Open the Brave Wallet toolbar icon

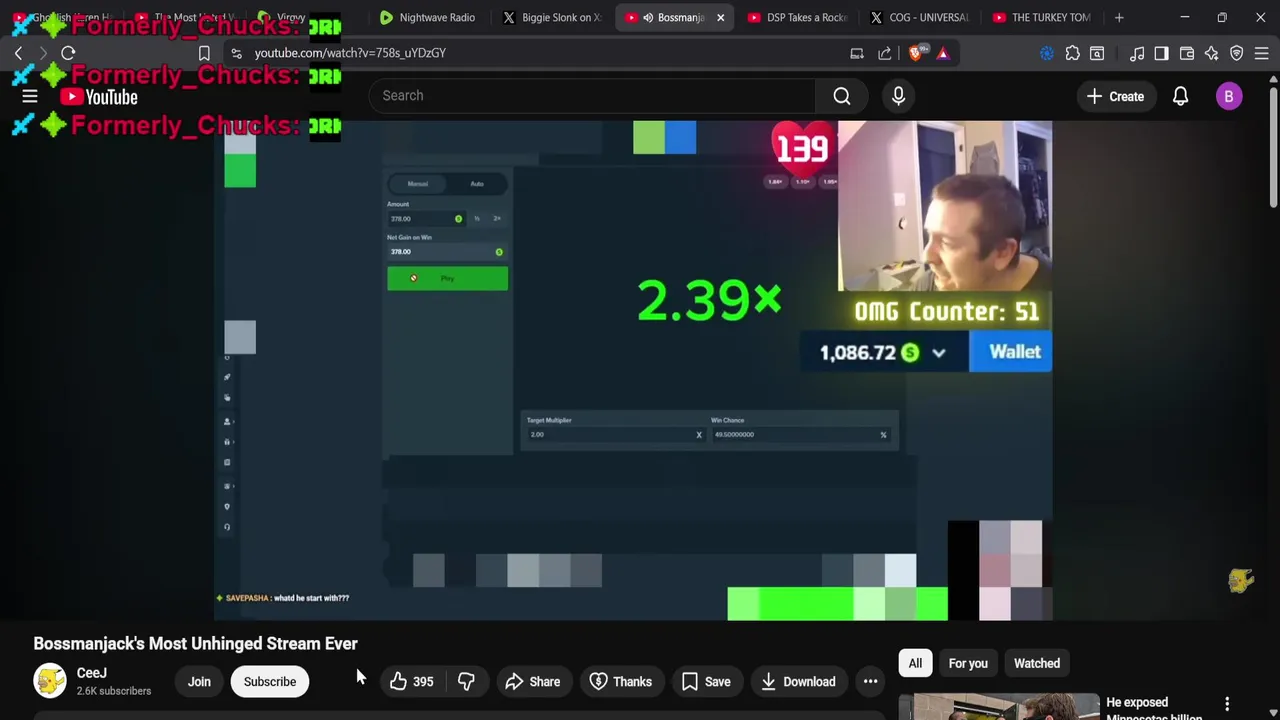coord(1187,53)
